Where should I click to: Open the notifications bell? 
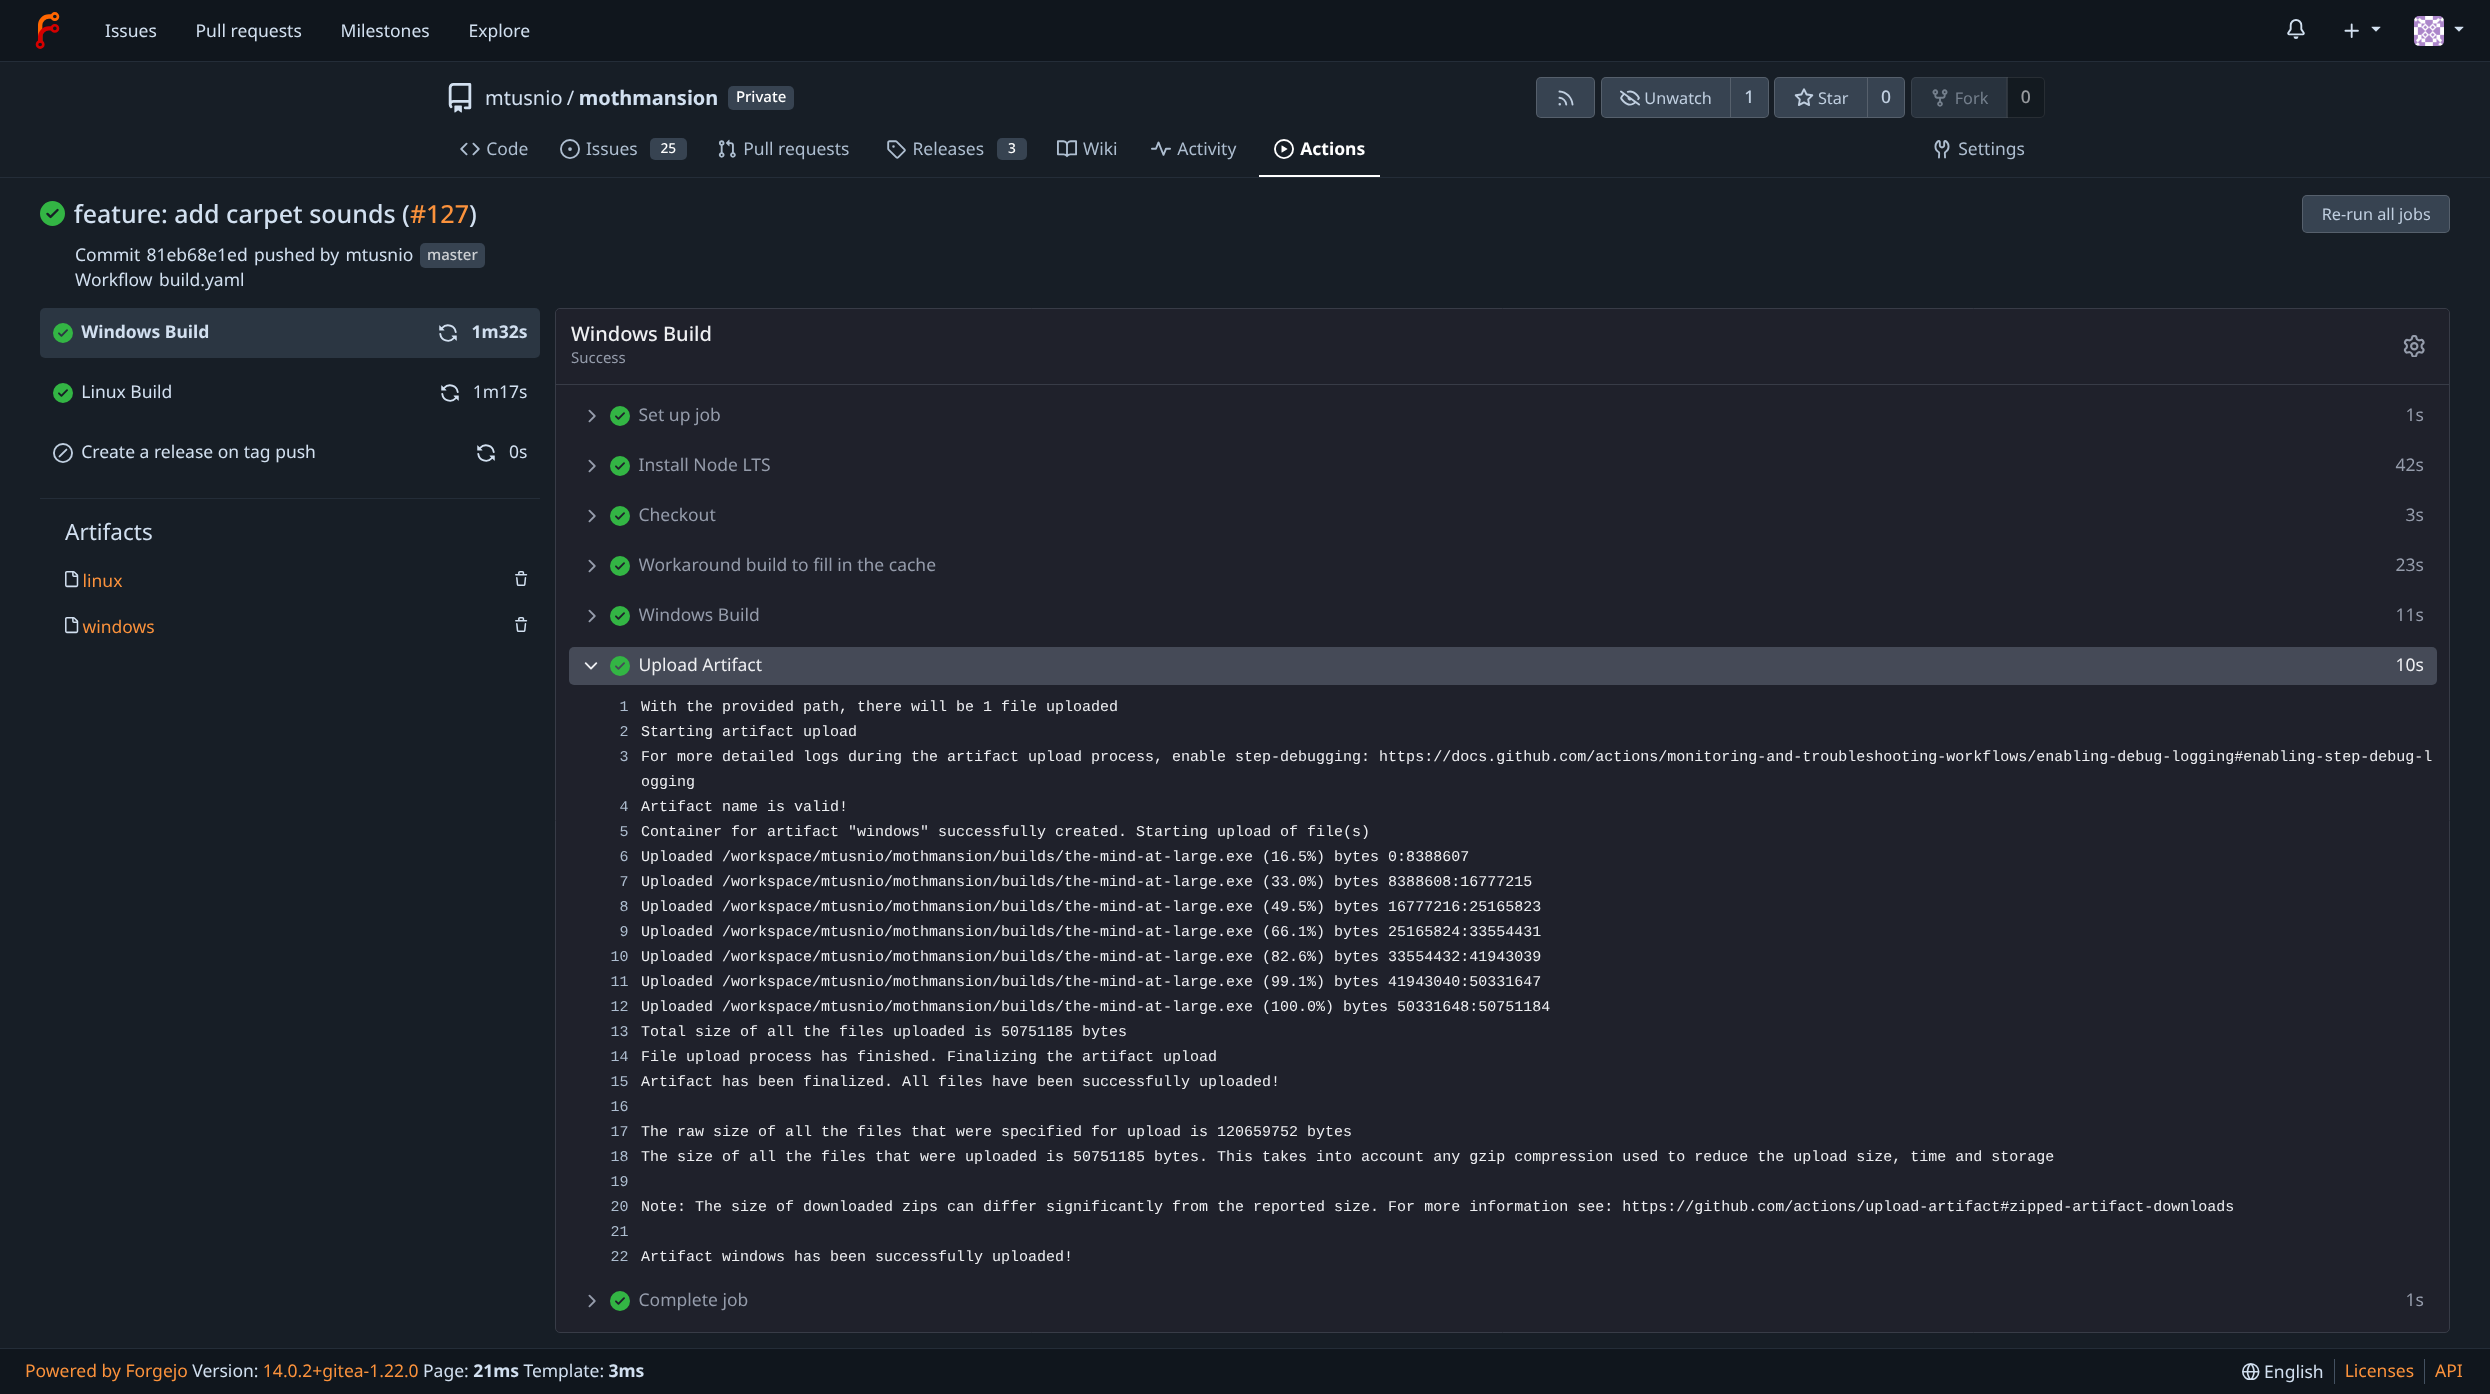click(2295, 30)
